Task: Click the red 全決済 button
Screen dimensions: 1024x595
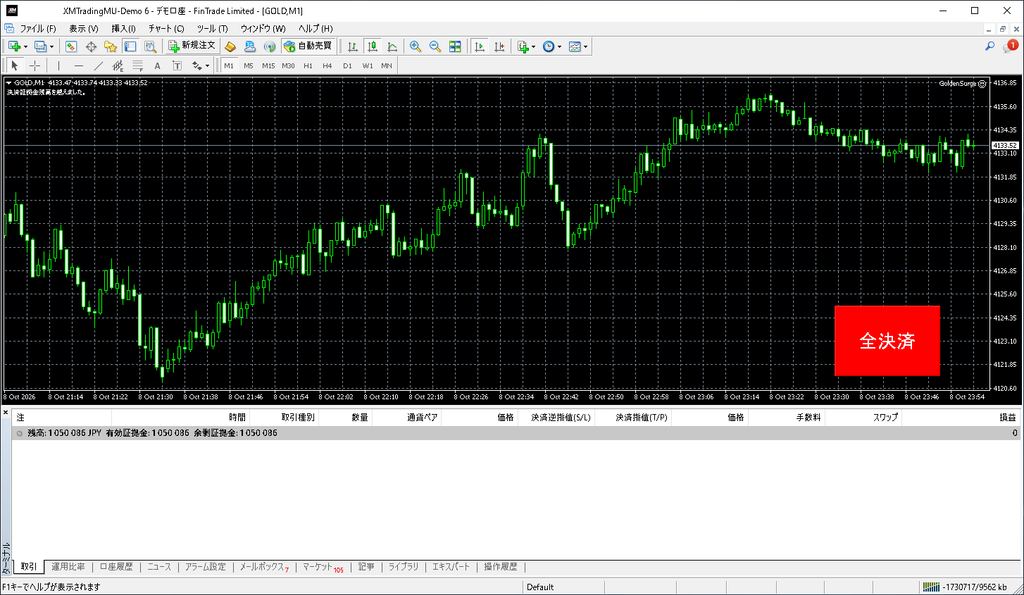Action: [x=887, y=340]
